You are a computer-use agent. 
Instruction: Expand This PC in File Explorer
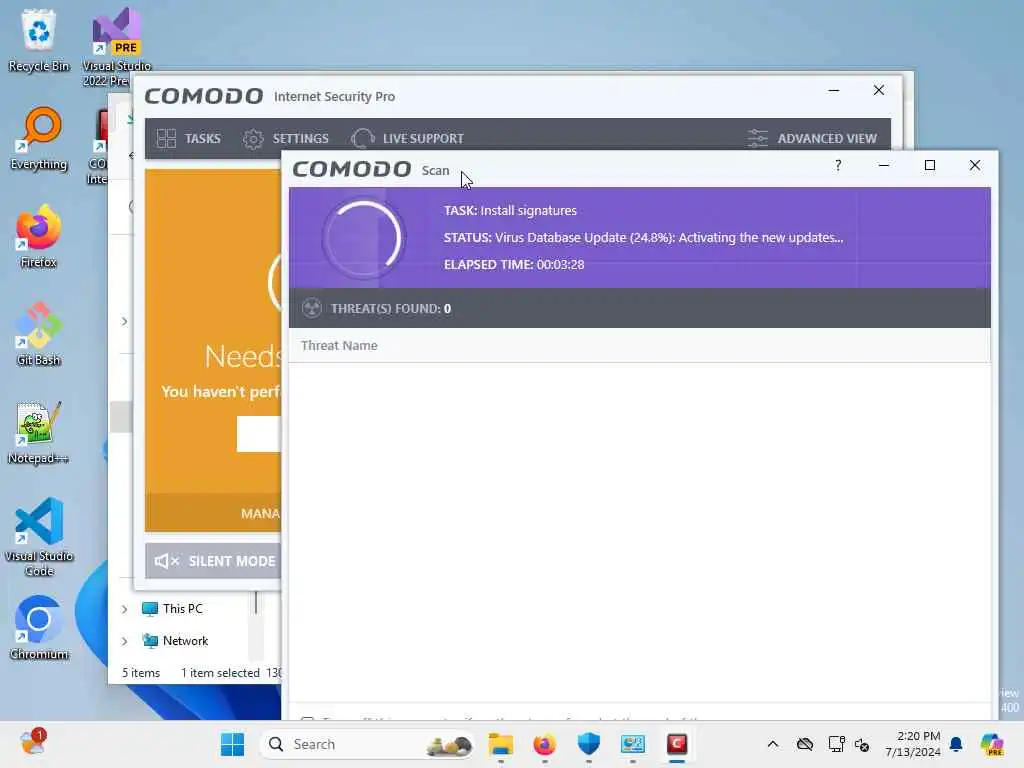click(x=124, y=609)
